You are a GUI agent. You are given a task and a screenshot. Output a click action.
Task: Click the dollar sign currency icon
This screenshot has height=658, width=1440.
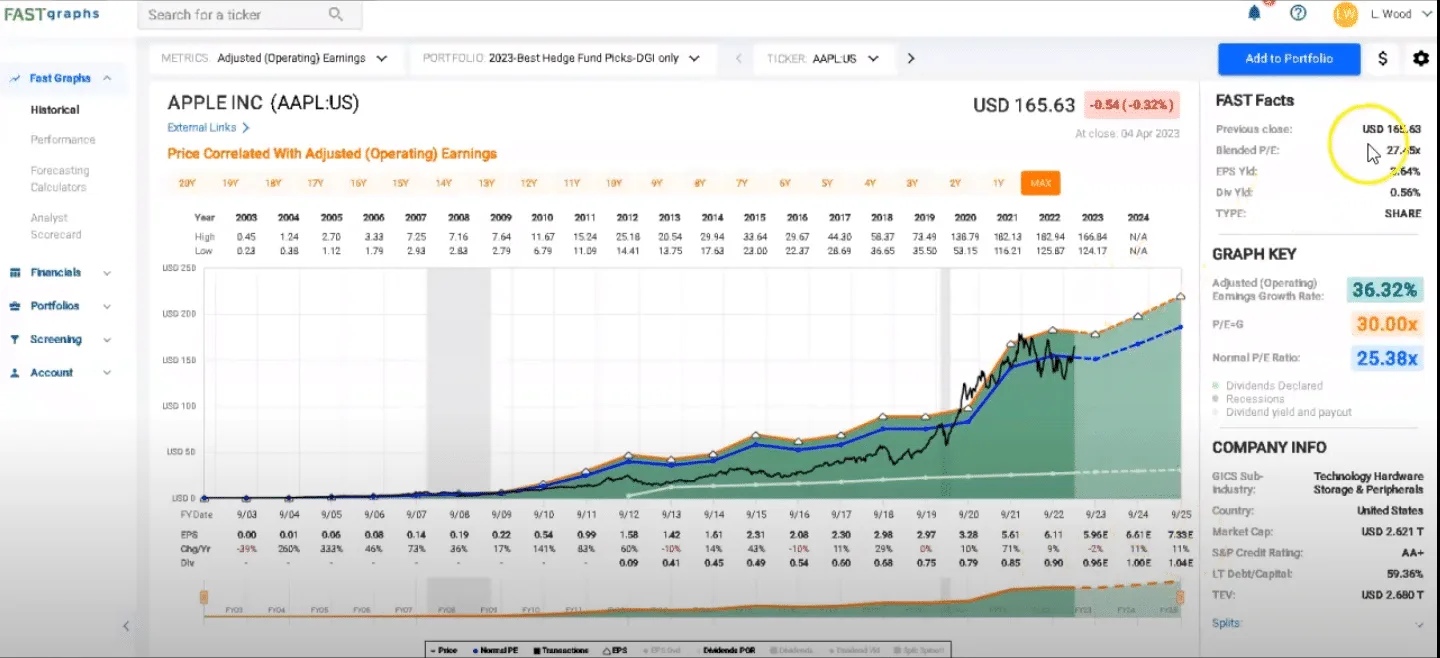tap(1383, 58)
